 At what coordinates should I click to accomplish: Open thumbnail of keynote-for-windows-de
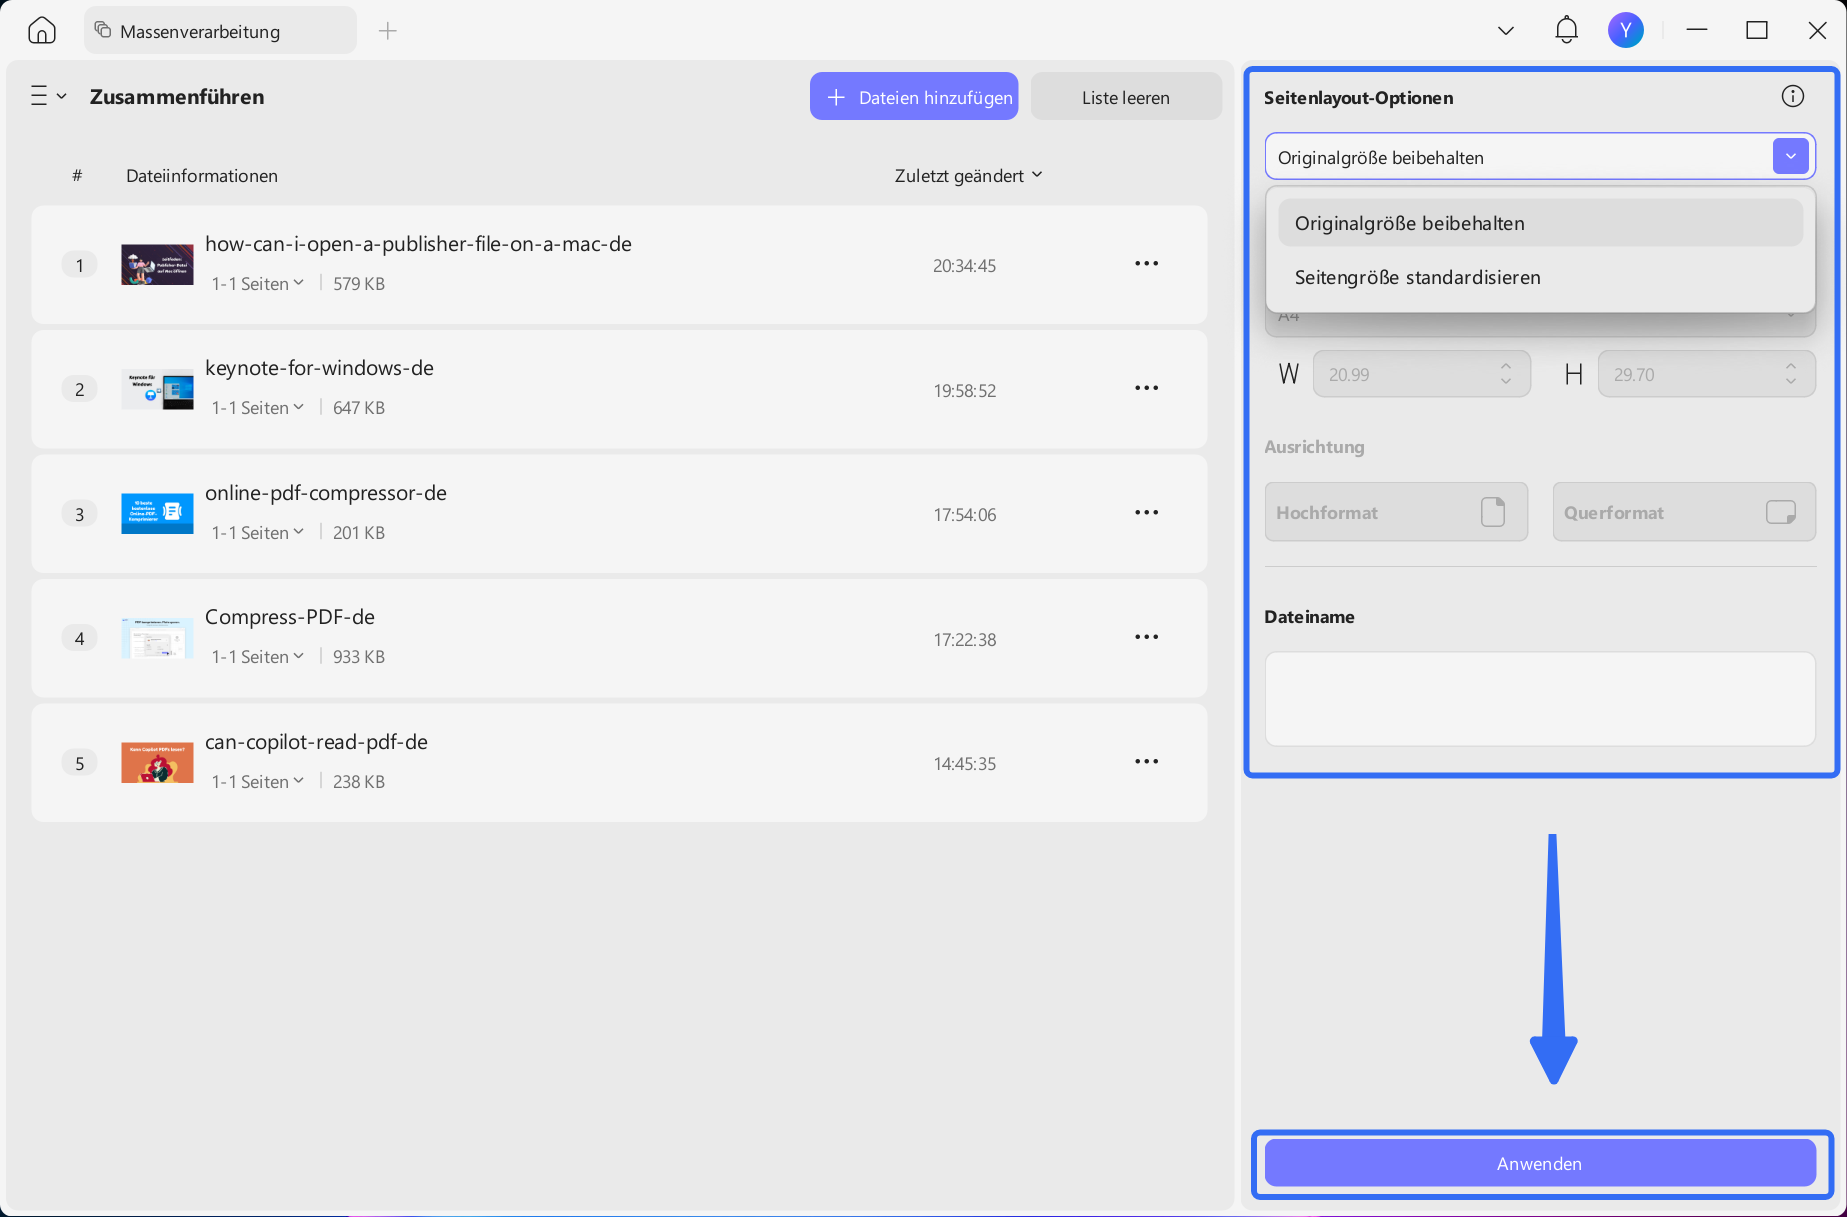coord(157,389)
